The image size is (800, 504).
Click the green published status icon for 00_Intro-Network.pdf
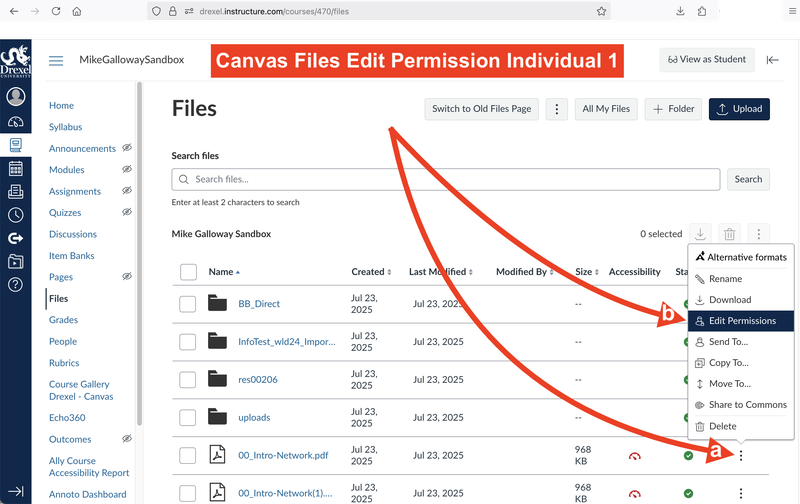688,456
